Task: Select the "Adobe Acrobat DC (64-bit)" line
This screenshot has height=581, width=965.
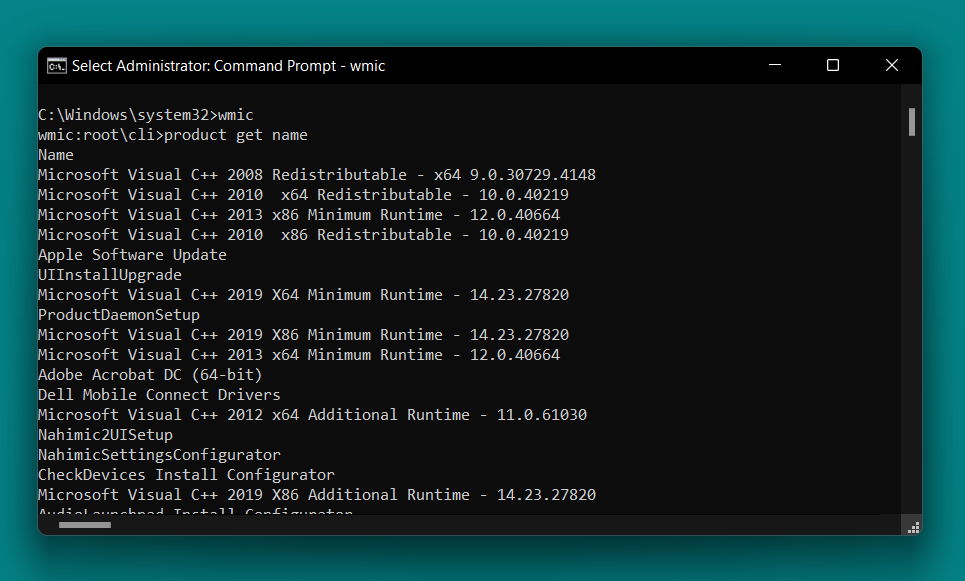Action: 150,375
